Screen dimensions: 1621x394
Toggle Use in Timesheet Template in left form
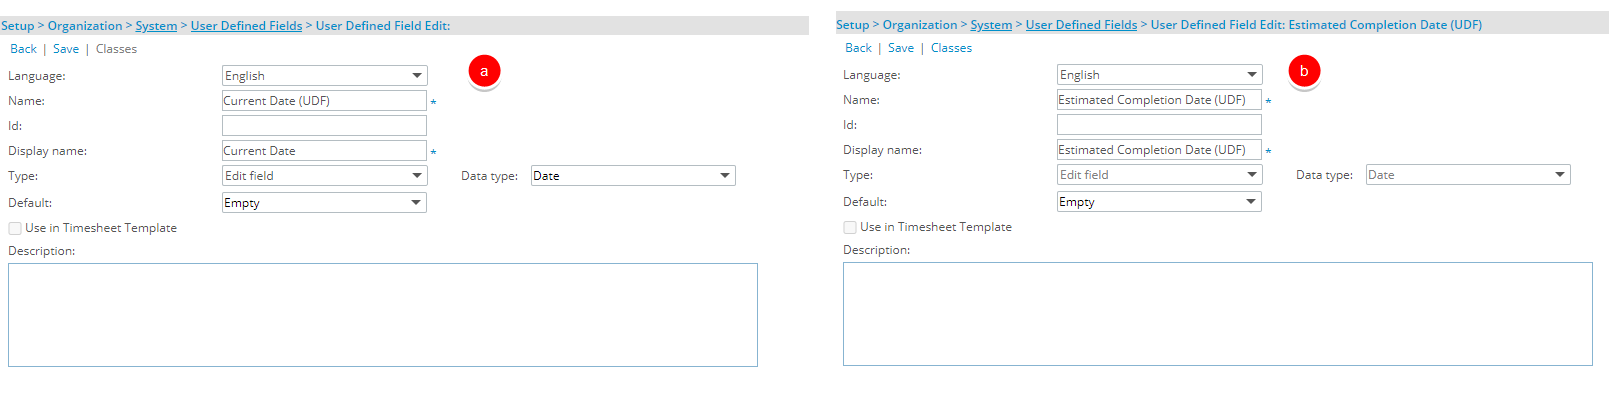point(15,228)
